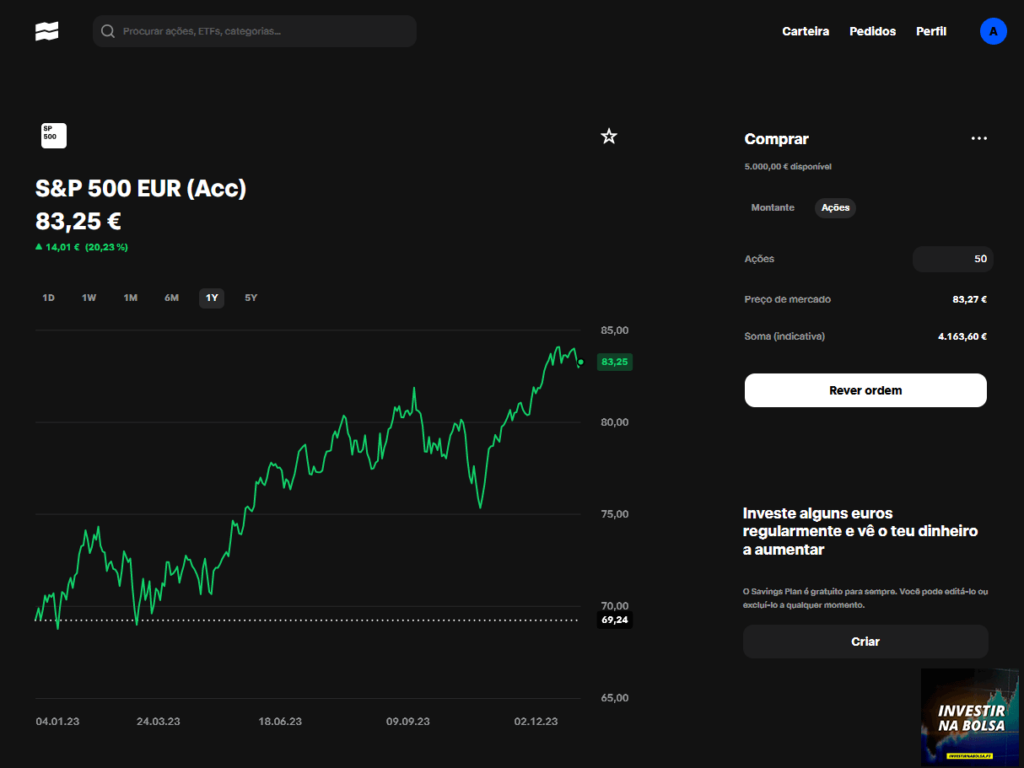
Task: Select the 1Y chart range
Action: point(212,298)
